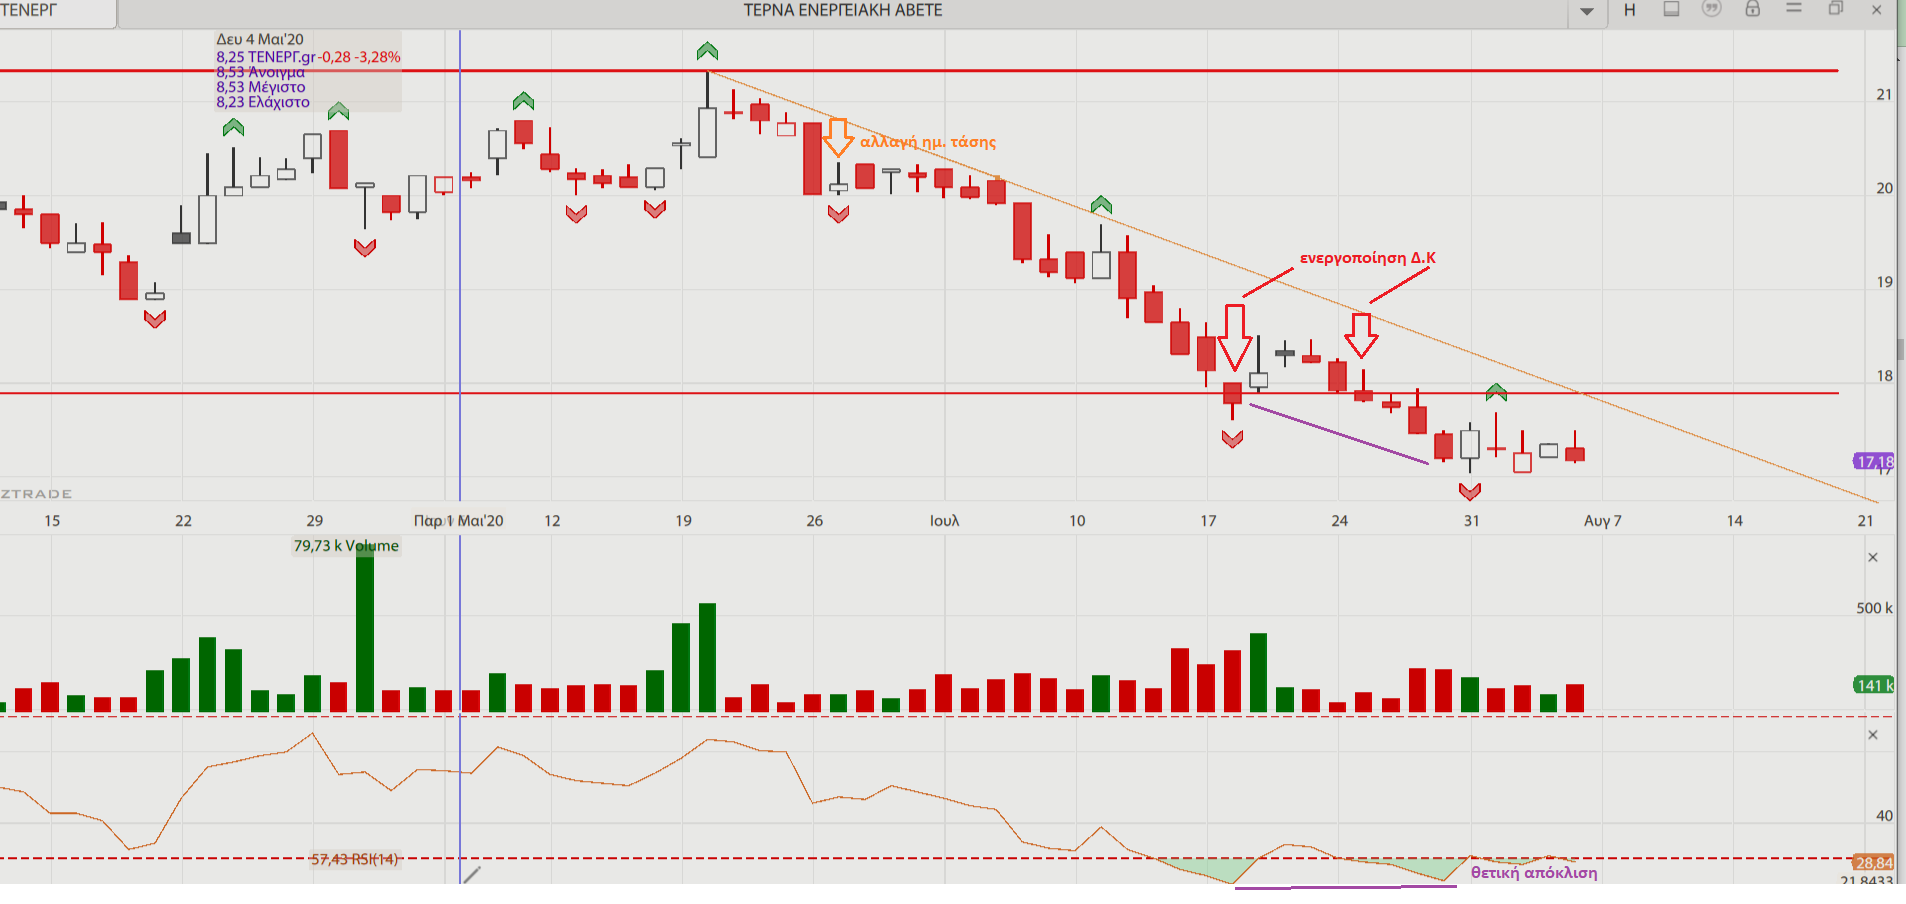Click the 'Αυγ 7' date axis label
Viewport: 1906px width, 904px height.
pos(1603,521)
